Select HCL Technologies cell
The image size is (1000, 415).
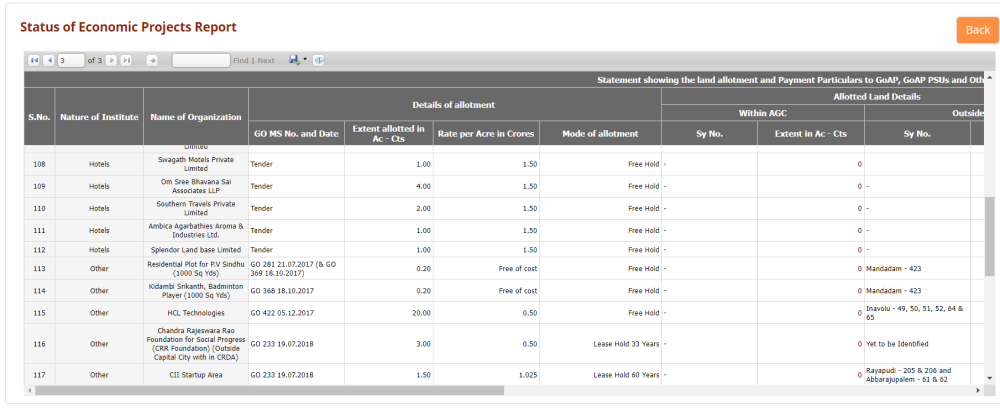[196, 313]
